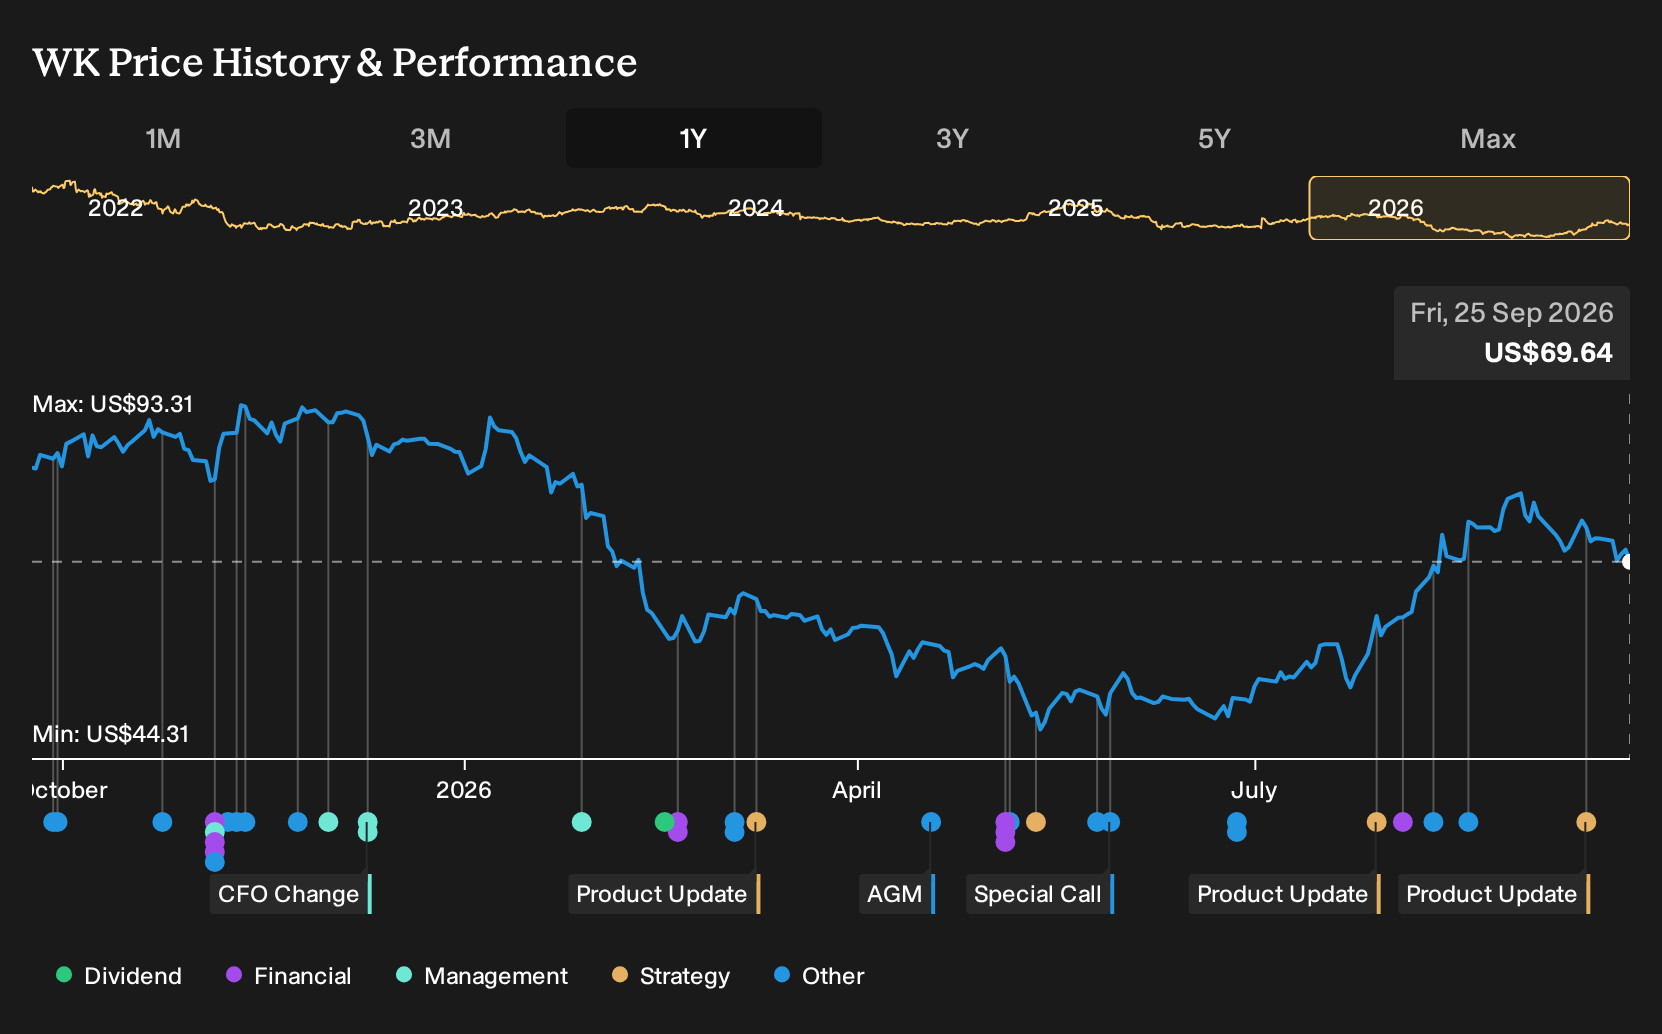This screenshot has height=1034, width=1662.
Task: Click the Max: US$93.31 label
Action: click(113, 404)
